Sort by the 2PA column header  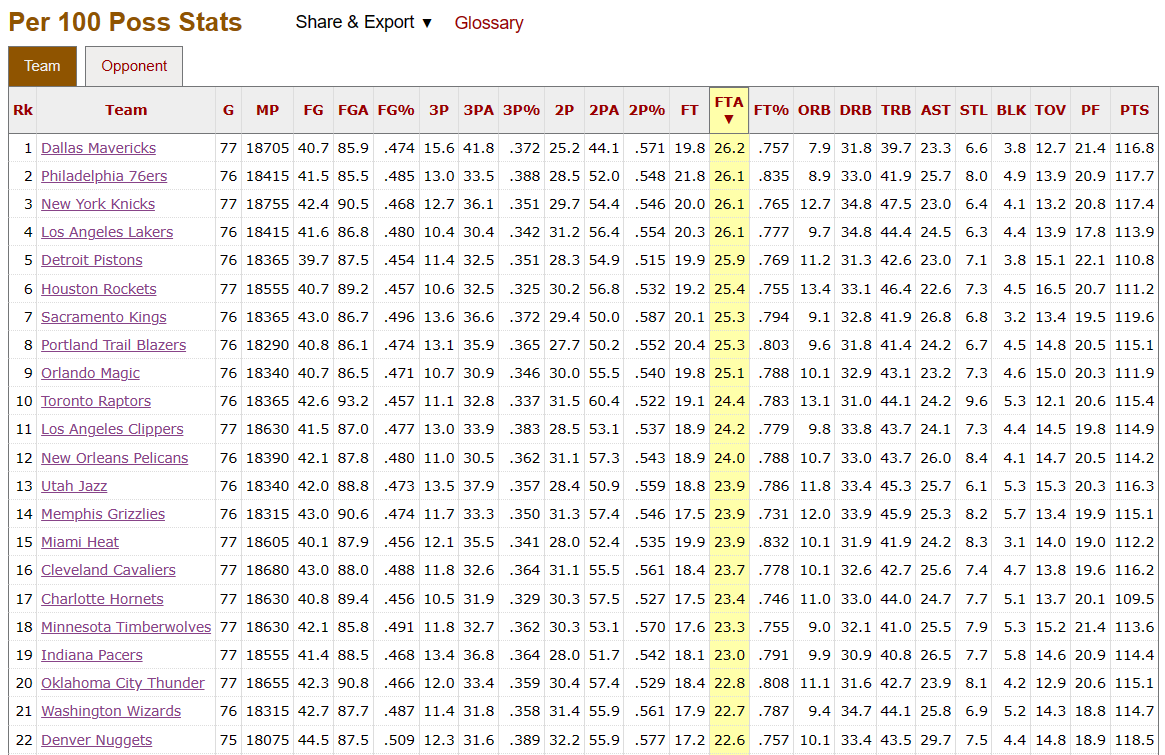(x=604, y=110)
